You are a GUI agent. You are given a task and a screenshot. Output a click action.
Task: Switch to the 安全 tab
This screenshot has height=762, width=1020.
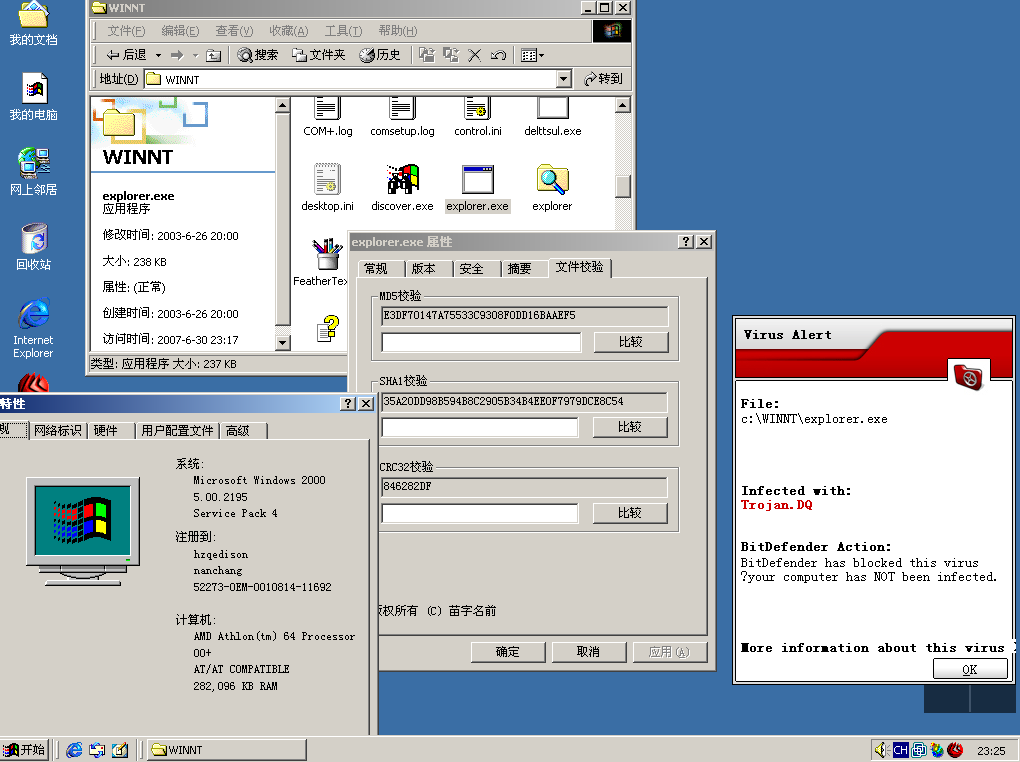point(472,268)
